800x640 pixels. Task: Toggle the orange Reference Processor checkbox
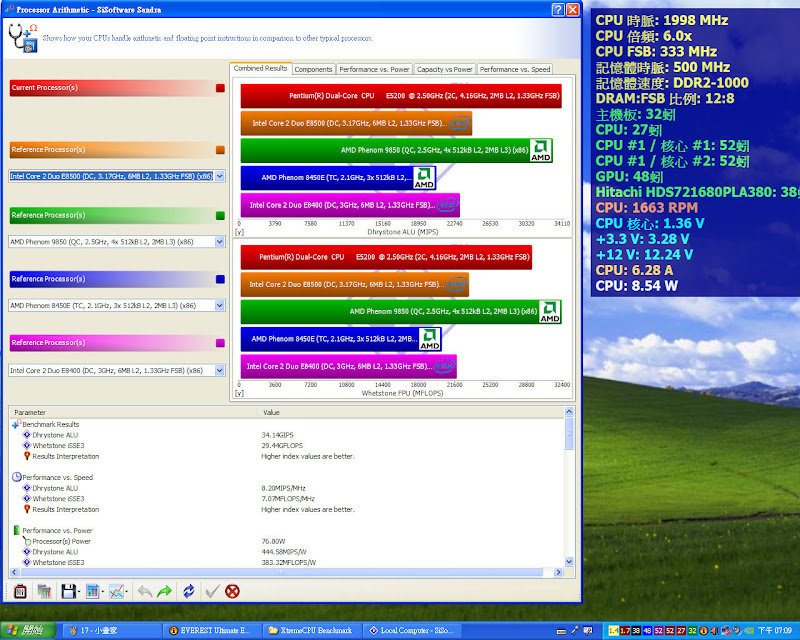220,150
